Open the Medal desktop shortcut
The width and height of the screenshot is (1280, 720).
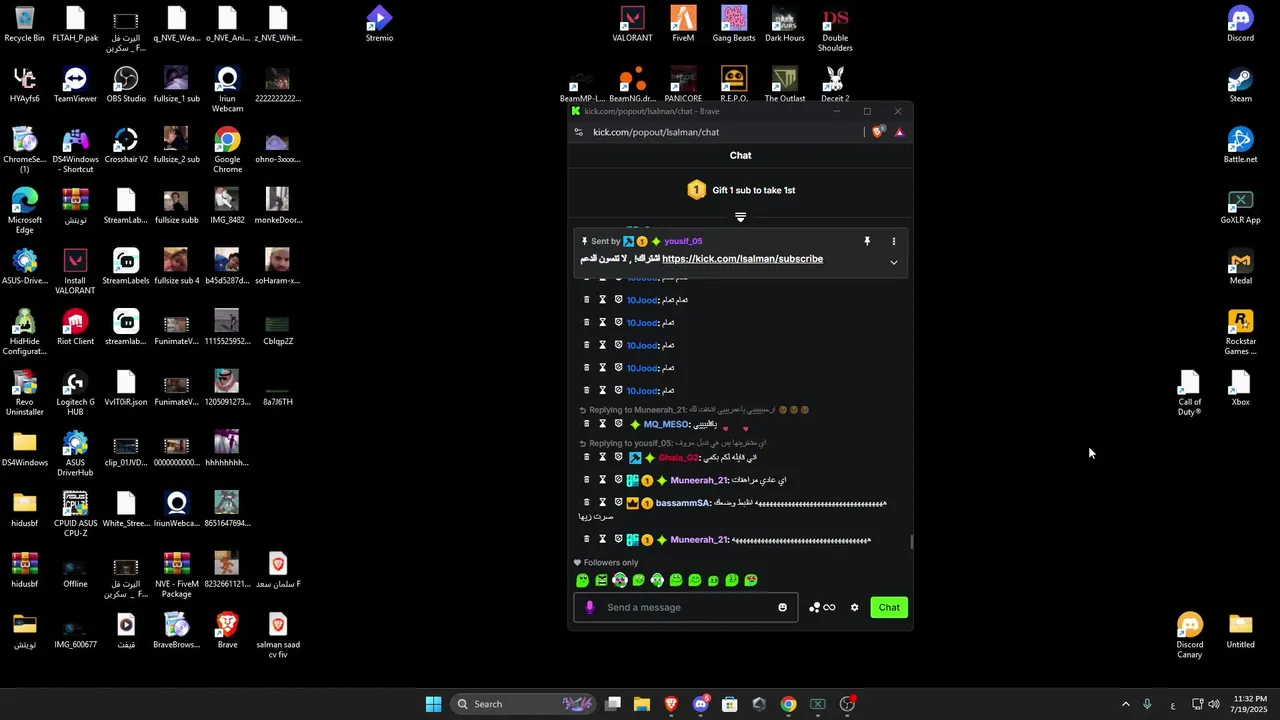pos(1240,267)
